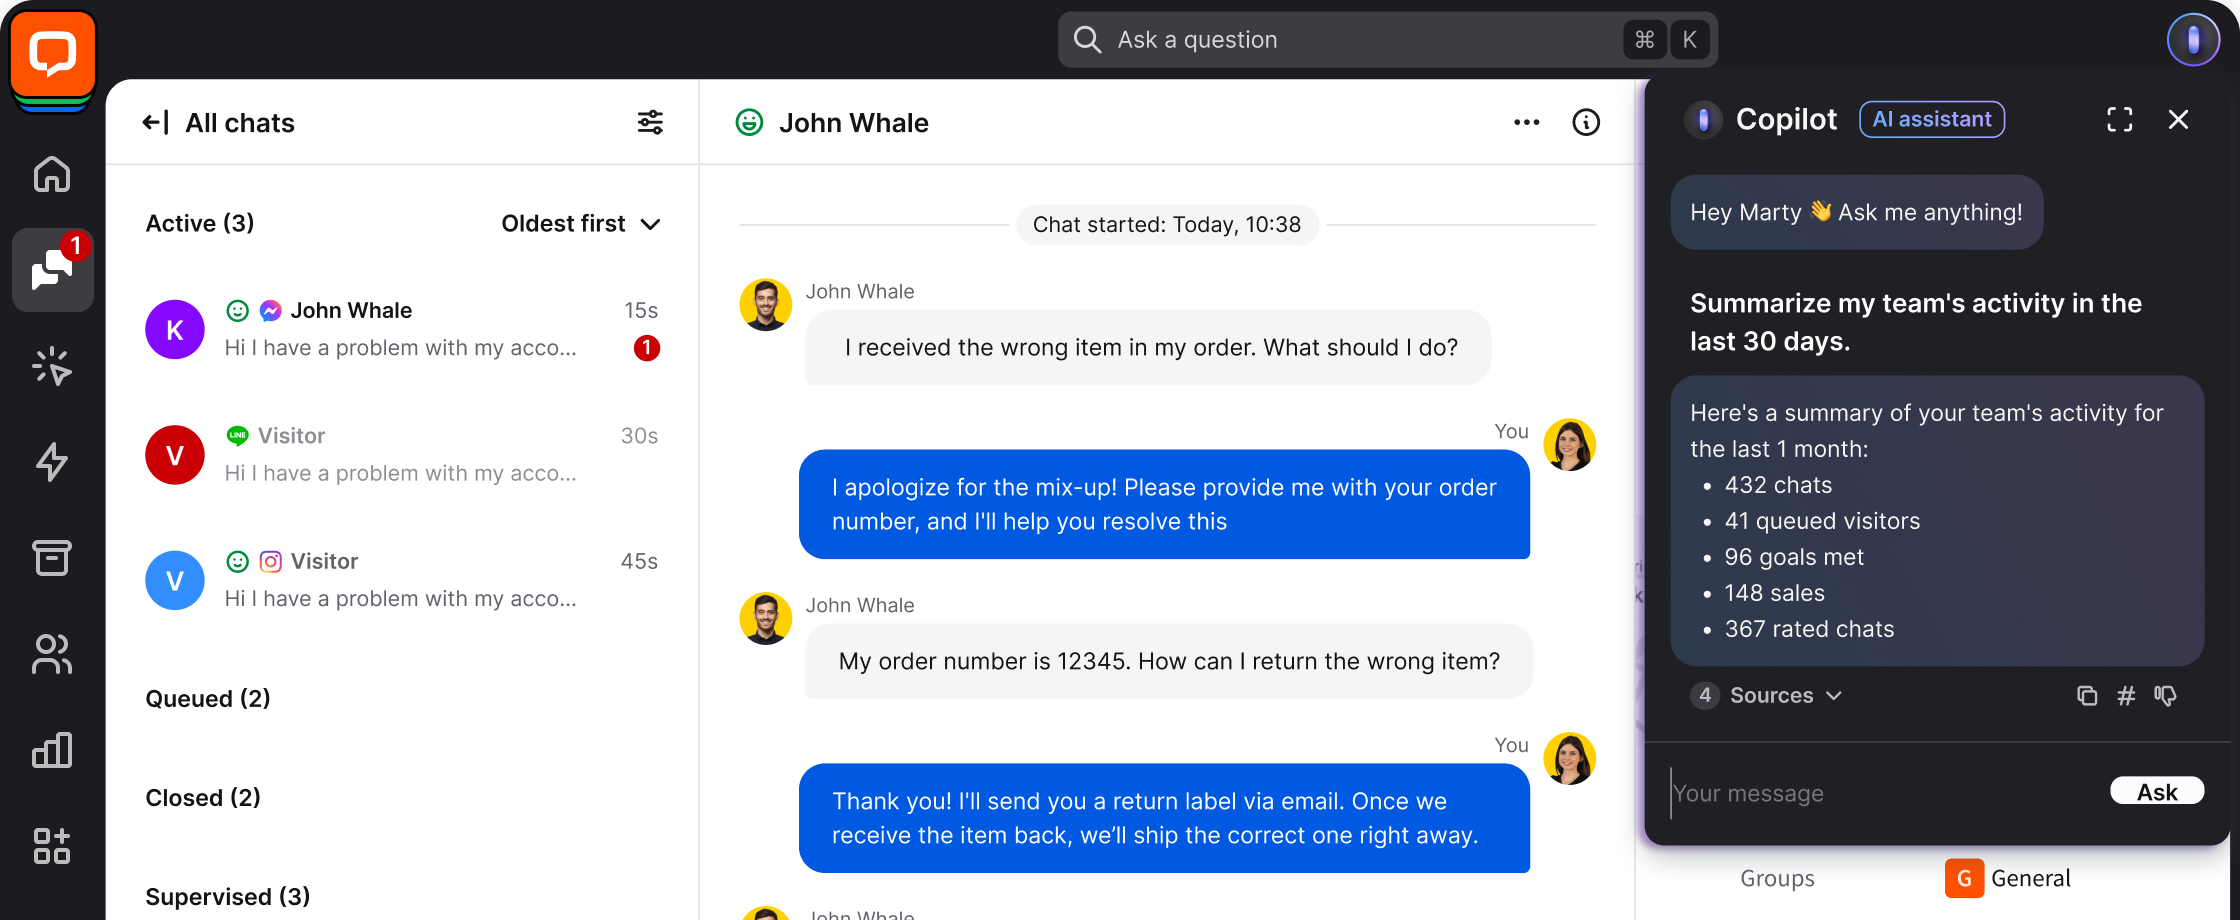Click the Automation lightning bolt icon
This screenshot has width=2240, height=920.
tap(52, 462)
